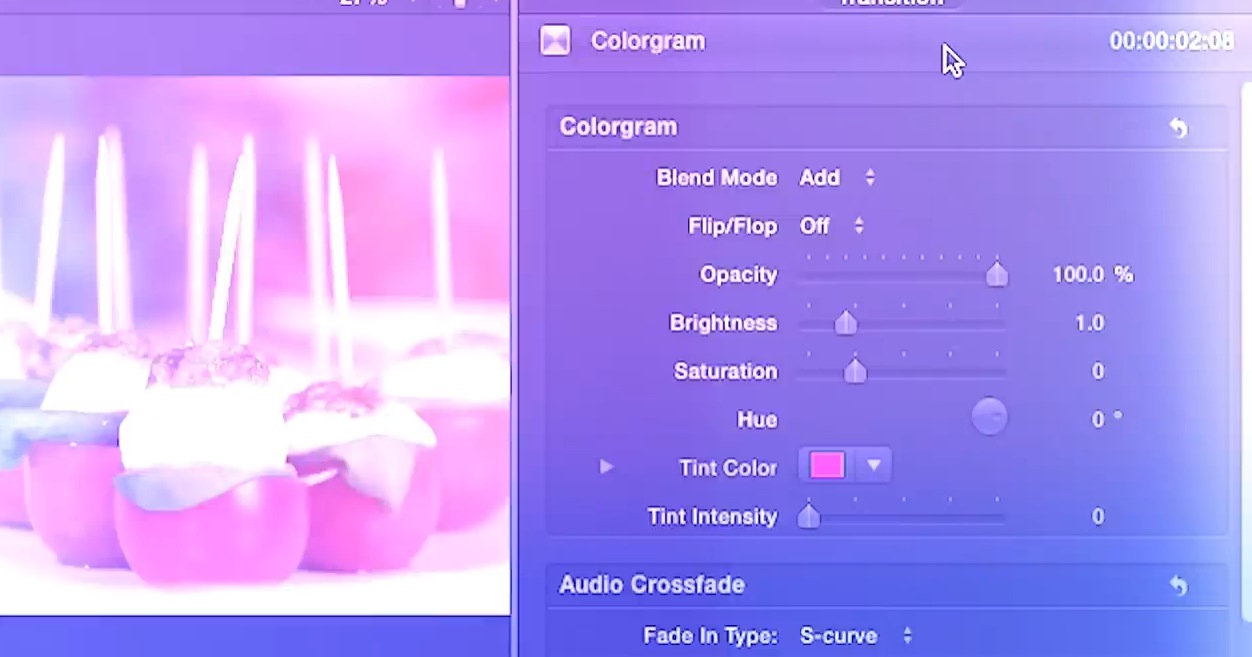Click the Hue rotation dial
1252x657 pixels.
(x=989, y=417)
